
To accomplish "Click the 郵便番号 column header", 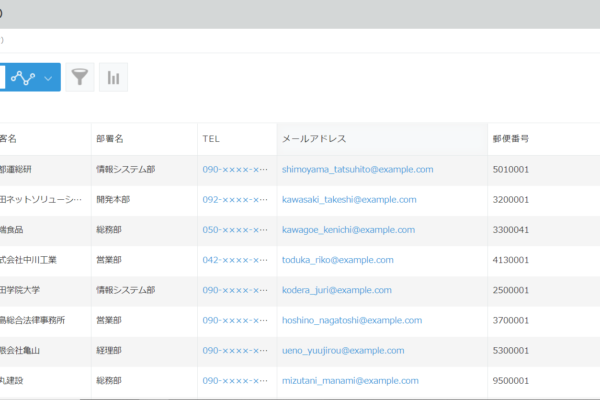I will 511,139.
